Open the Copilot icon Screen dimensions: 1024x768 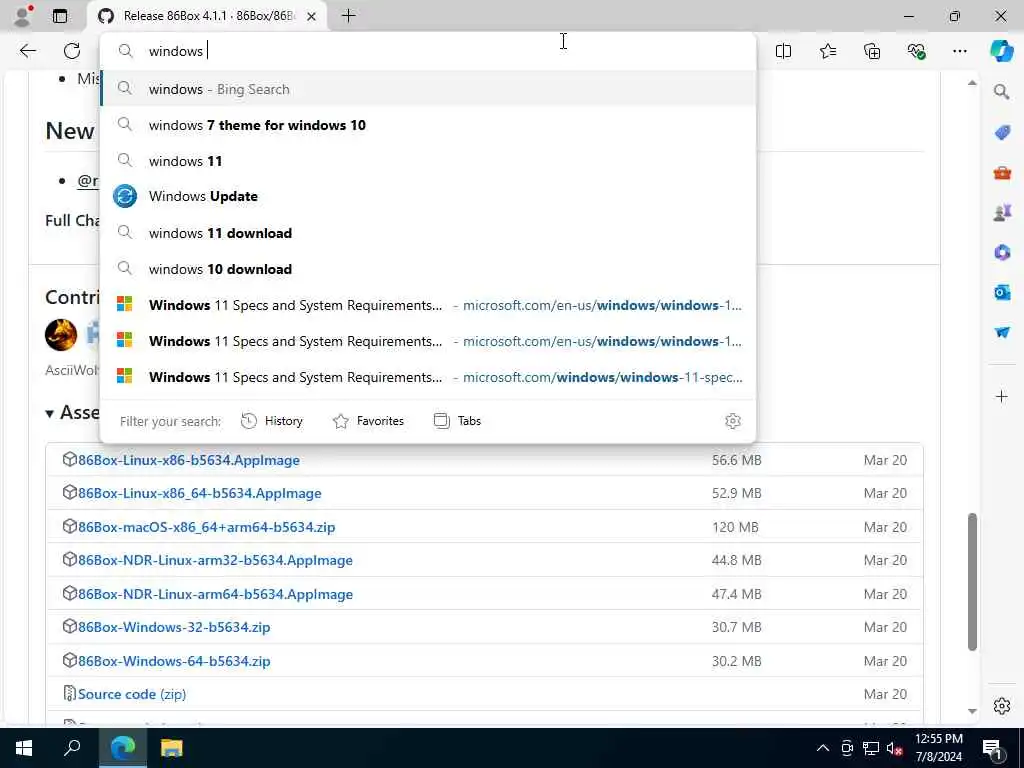point(1002,51)
